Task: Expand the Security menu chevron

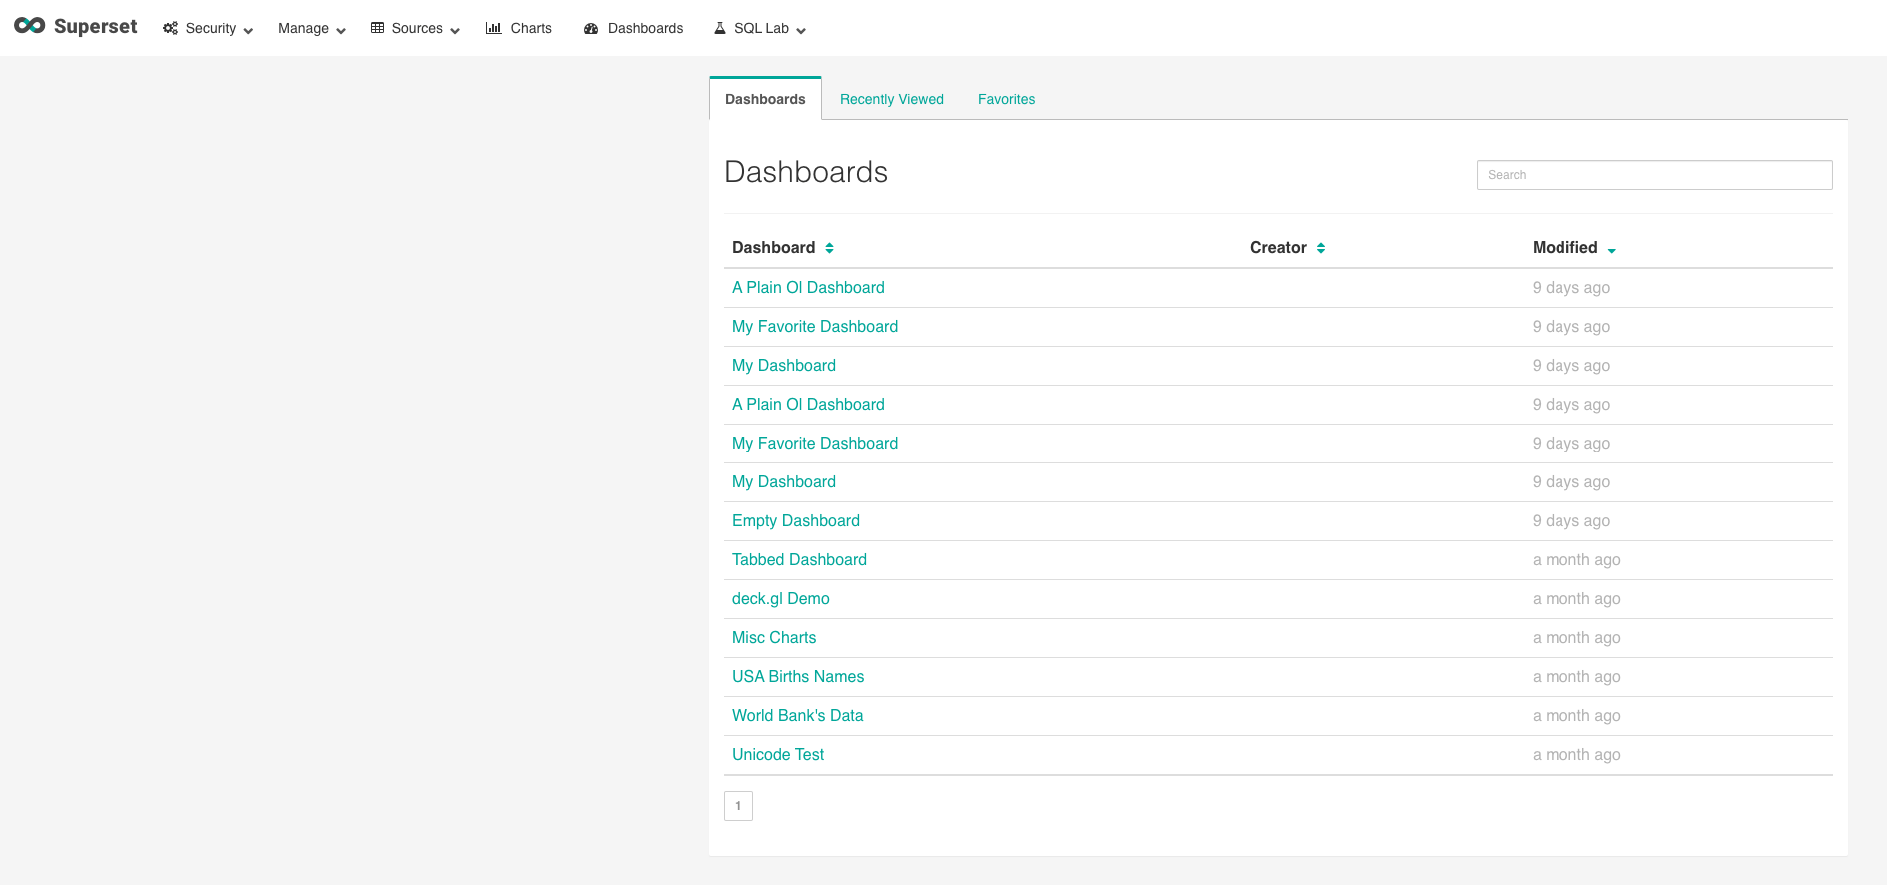Action: coord(248,31)
